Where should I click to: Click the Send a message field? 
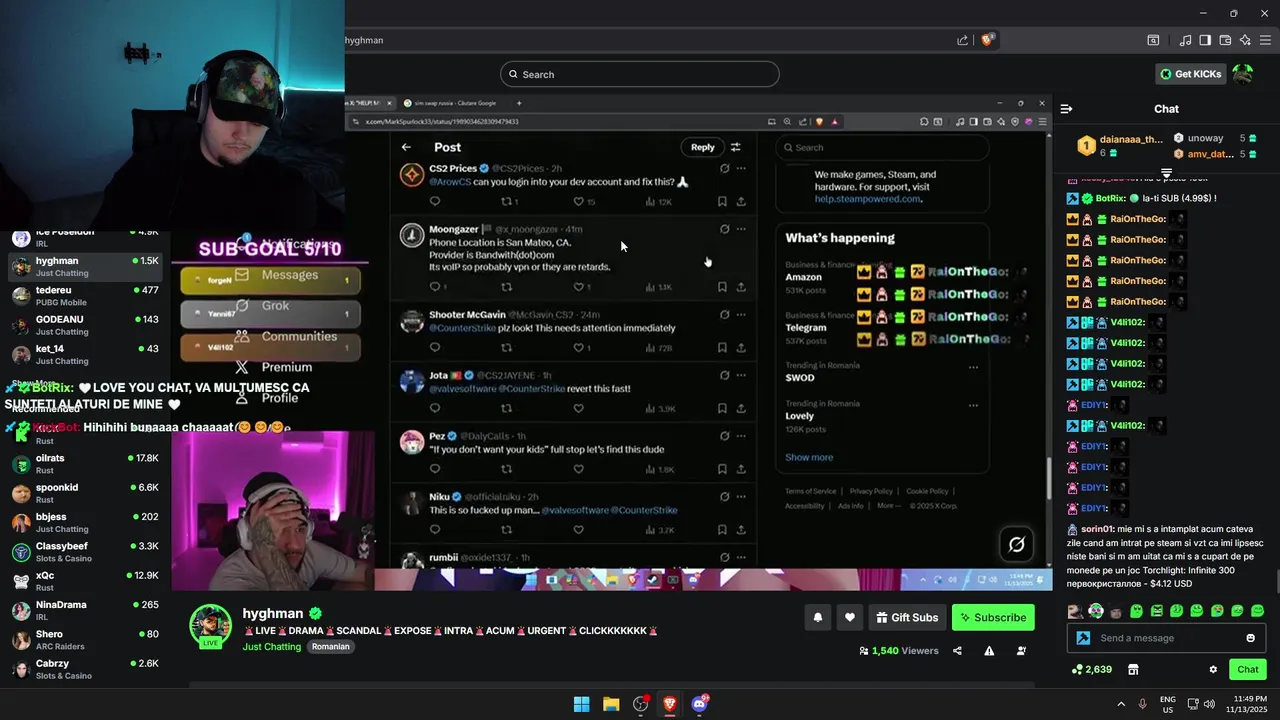click(1166, 638)
